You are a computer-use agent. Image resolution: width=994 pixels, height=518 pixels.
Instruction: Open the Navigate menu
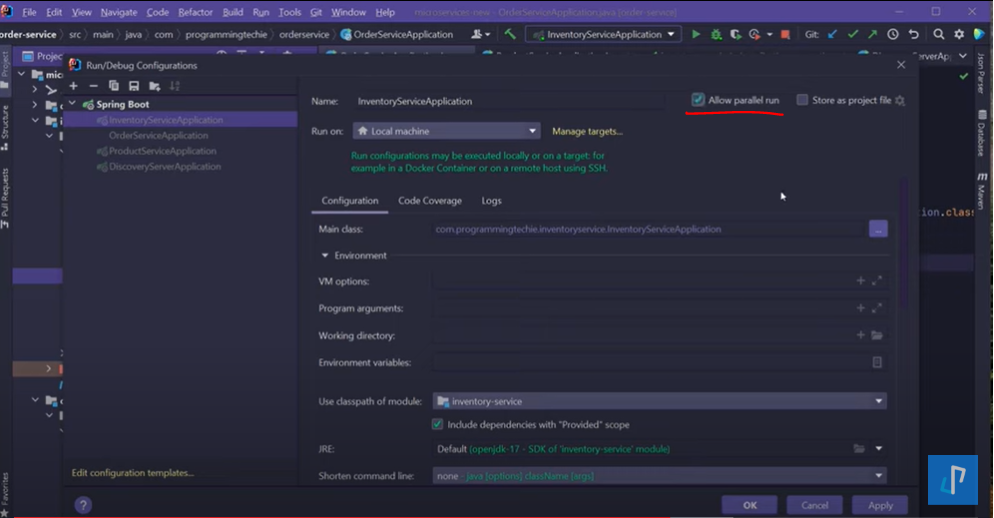[x=119, y=12]
